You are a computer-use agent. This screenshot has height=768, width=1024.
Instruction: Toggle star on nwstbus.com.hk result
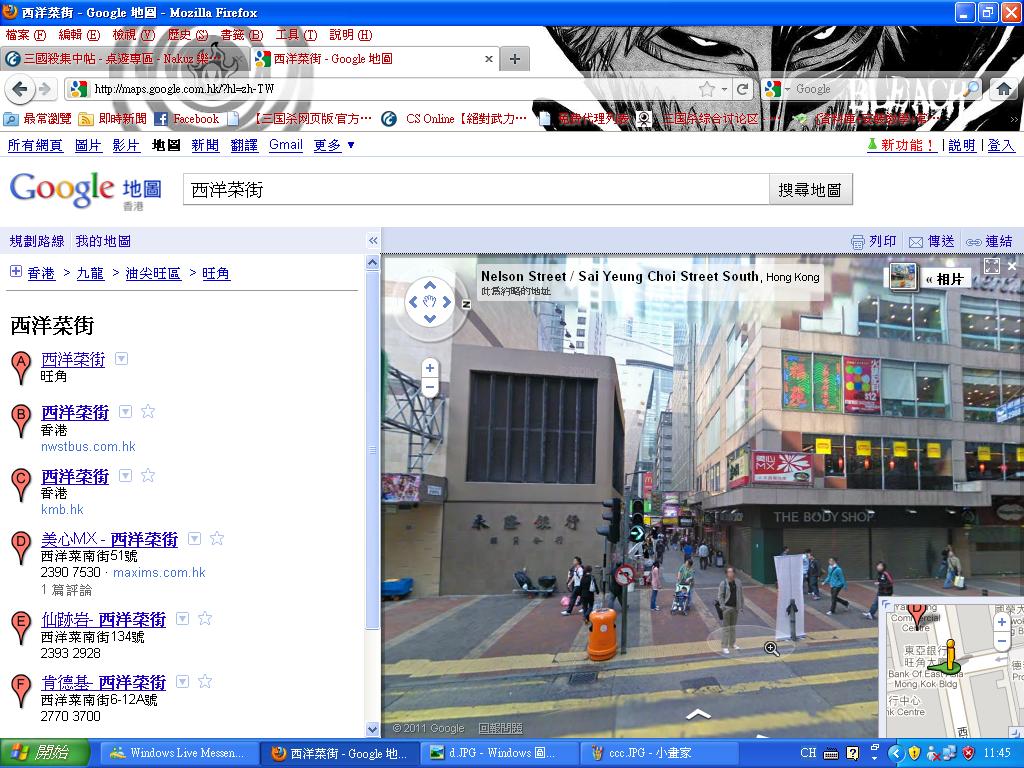(x=148, y=411)
